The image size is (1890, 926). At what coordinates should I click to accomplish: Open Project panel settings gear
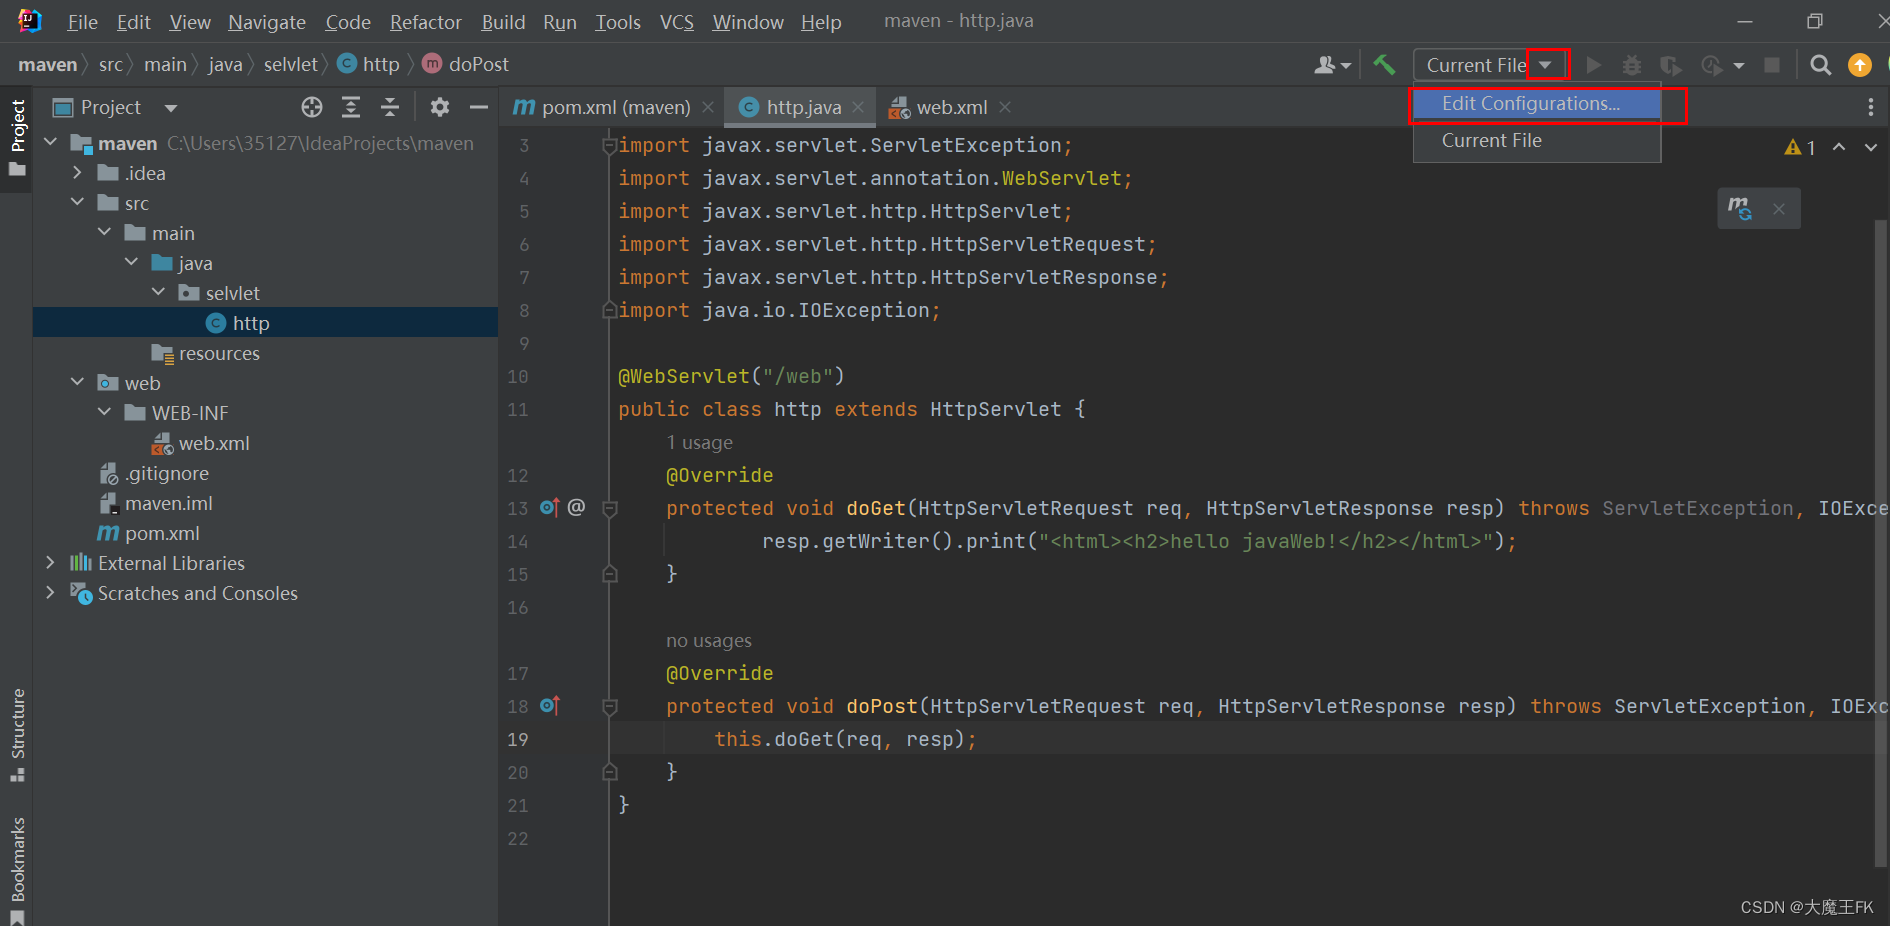pyautogui.click(x=440, y=107)
